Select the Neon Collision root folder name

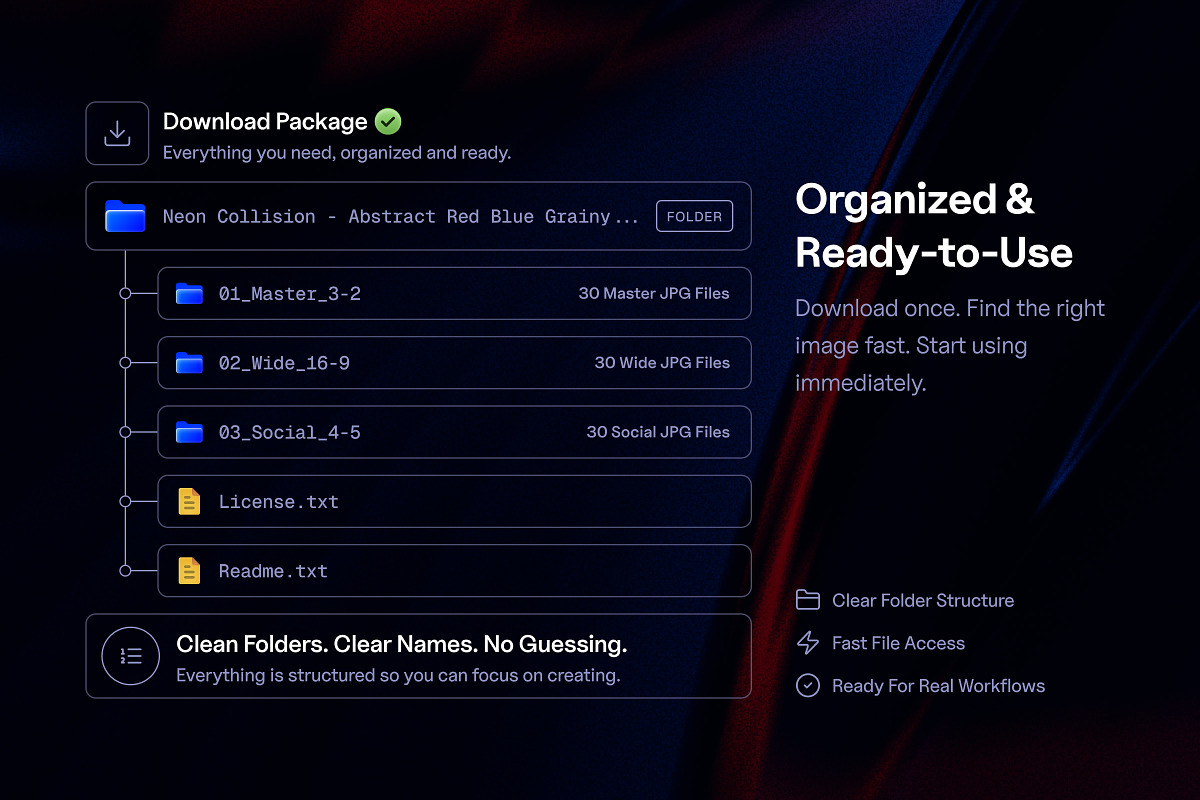point(400,216)
